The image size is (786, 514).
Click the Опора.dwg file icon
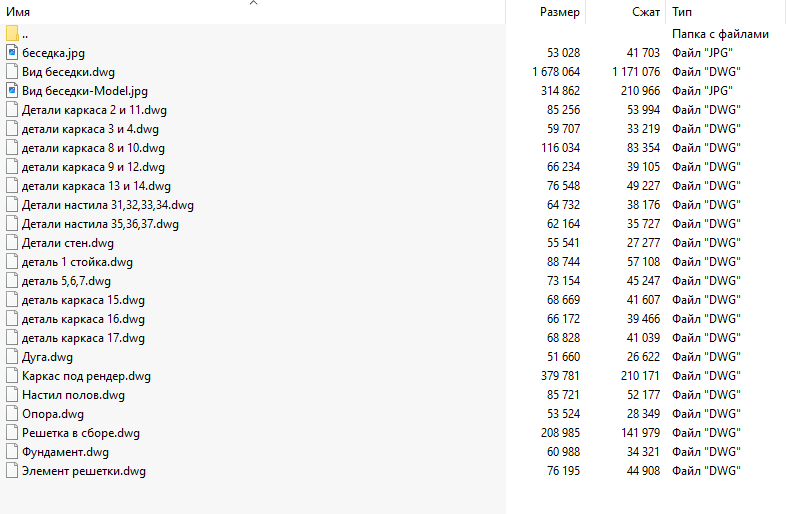pos(13,414)
